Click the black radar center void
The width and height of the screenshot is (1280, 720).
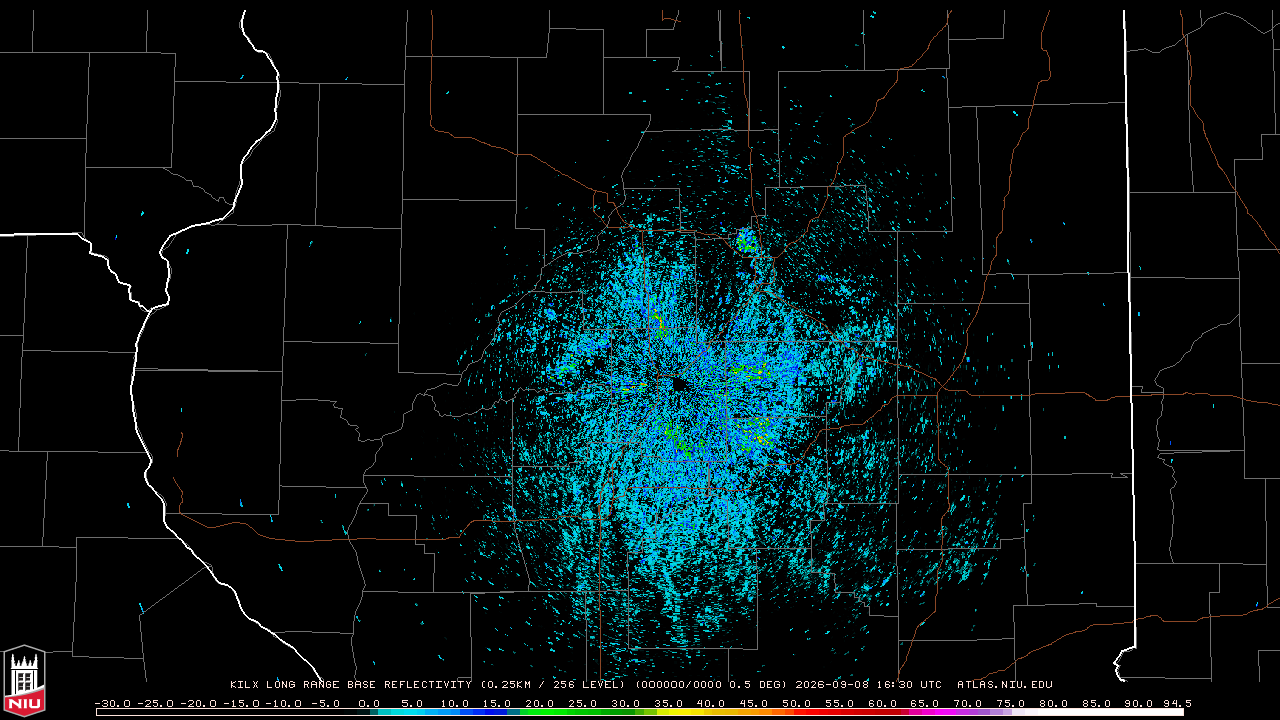(679, 385)
